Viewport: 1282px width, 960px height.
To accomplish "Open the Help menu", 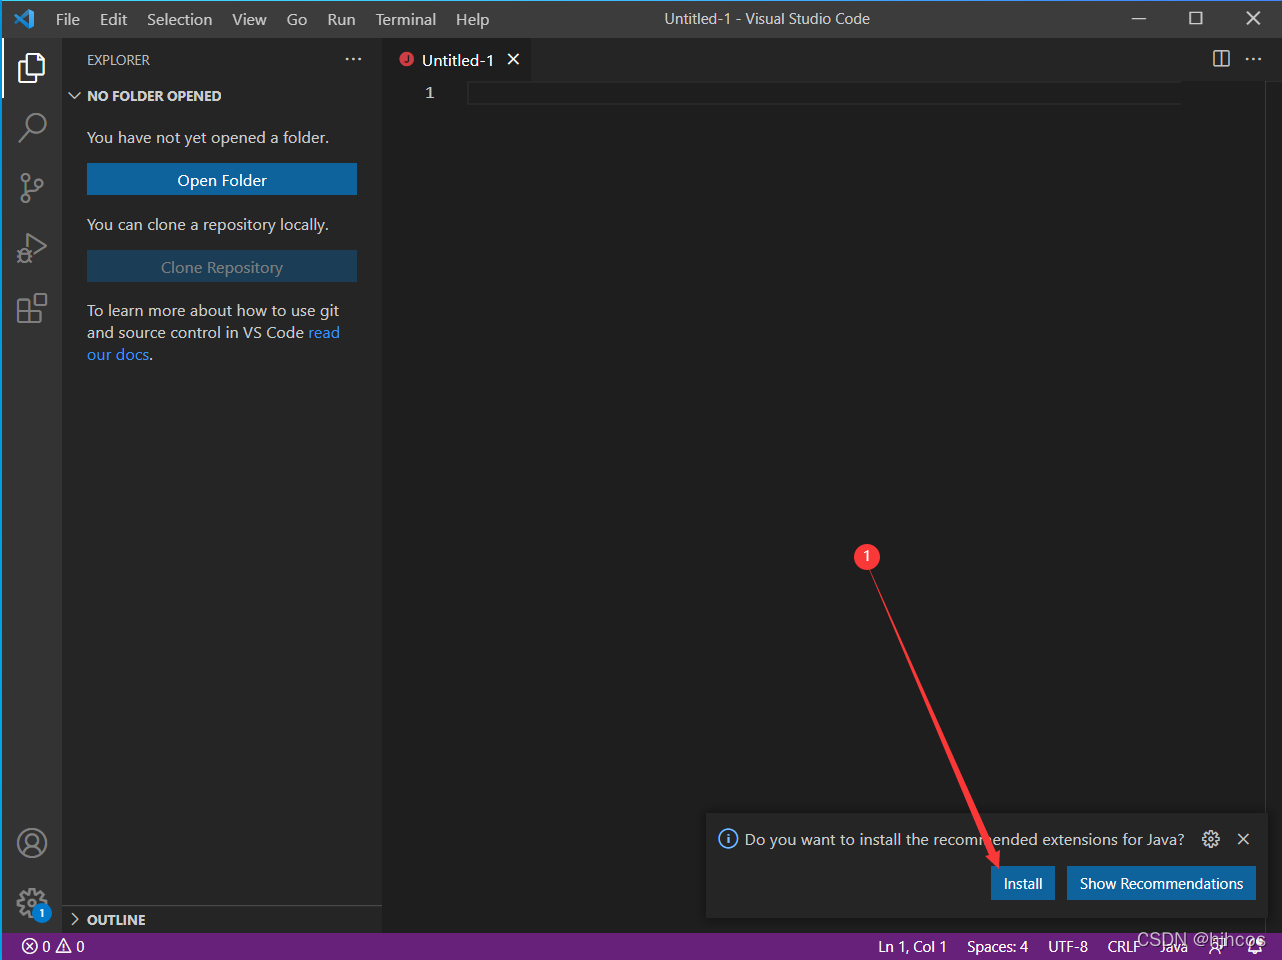I will point(472,19).
